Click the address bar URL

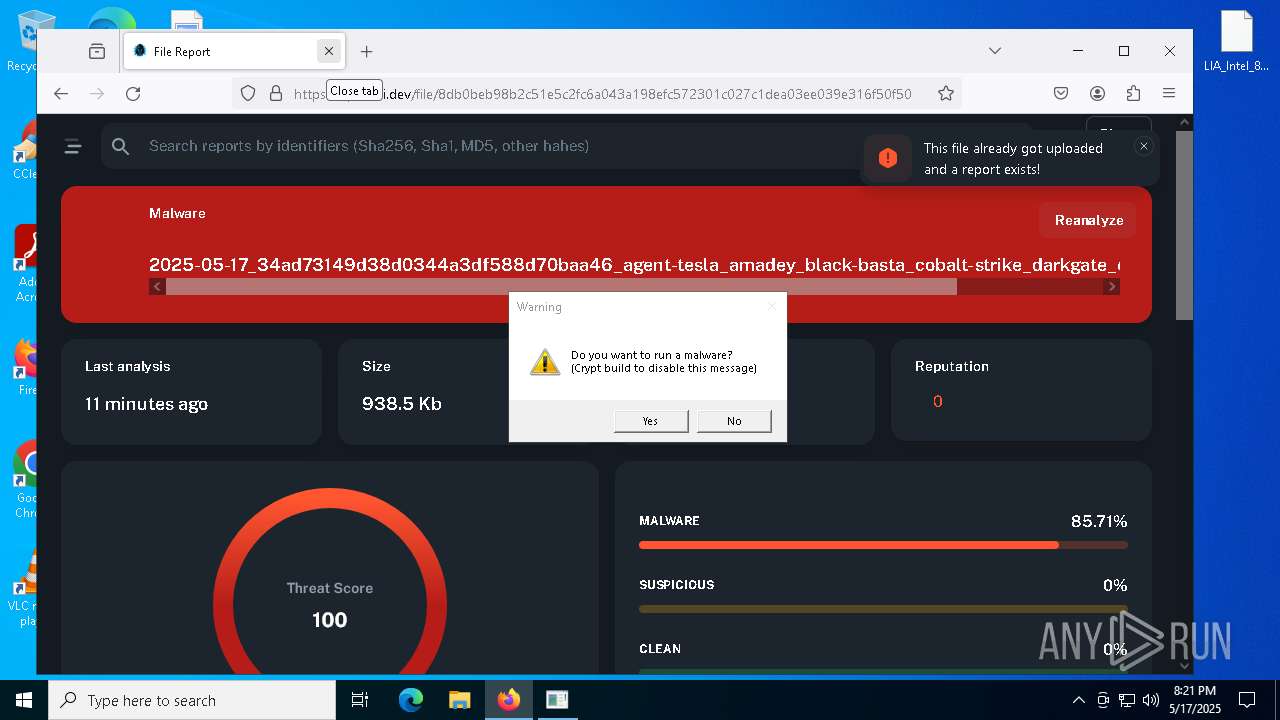pos(602,93)
